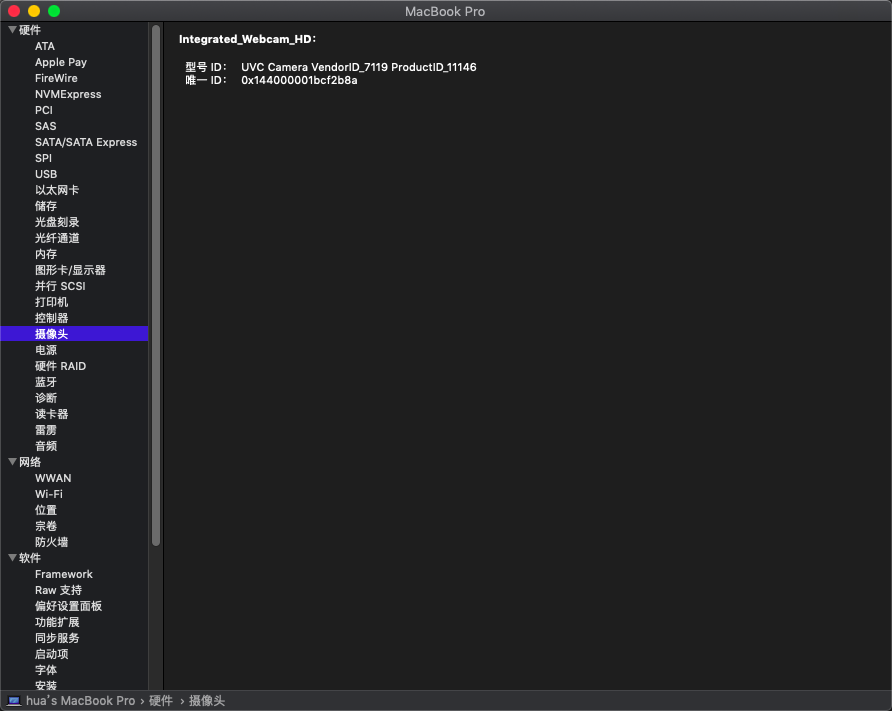The width and height of the screenshot is (892, 711).
Task: Open the 启动项 startup items entry
Action: (x=52, y=654)
